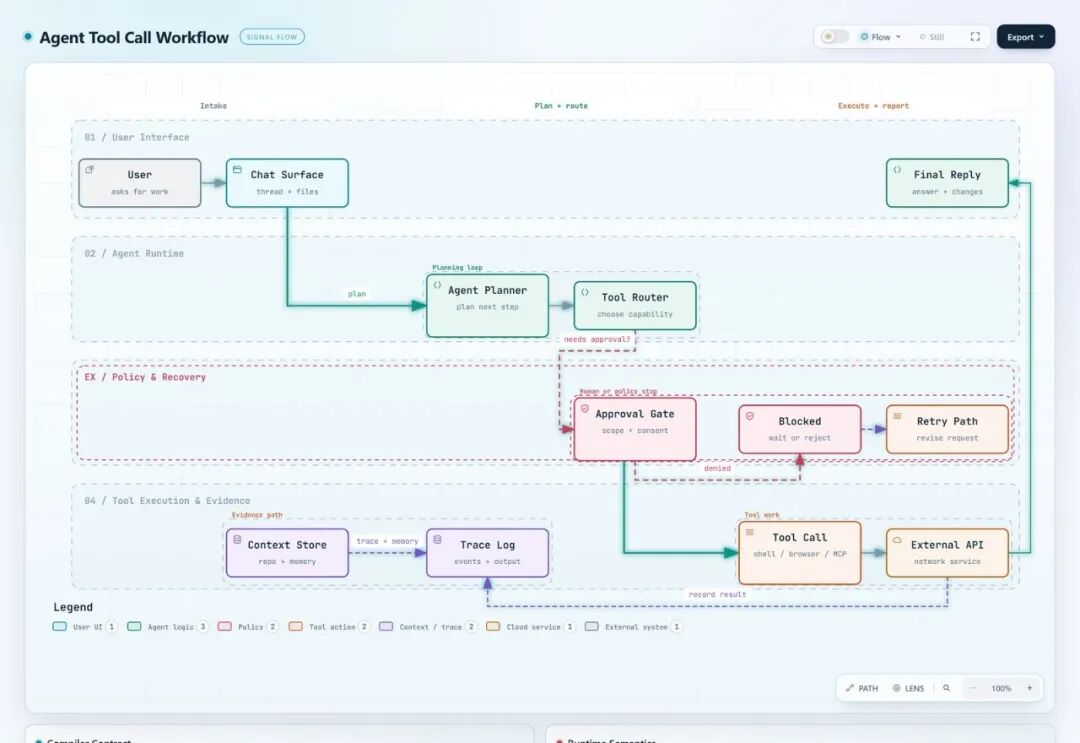The height and width of the screenshot is (743, 1080).
Task: Click the 100% zoom level value
Action: (x=1001, y=688)
